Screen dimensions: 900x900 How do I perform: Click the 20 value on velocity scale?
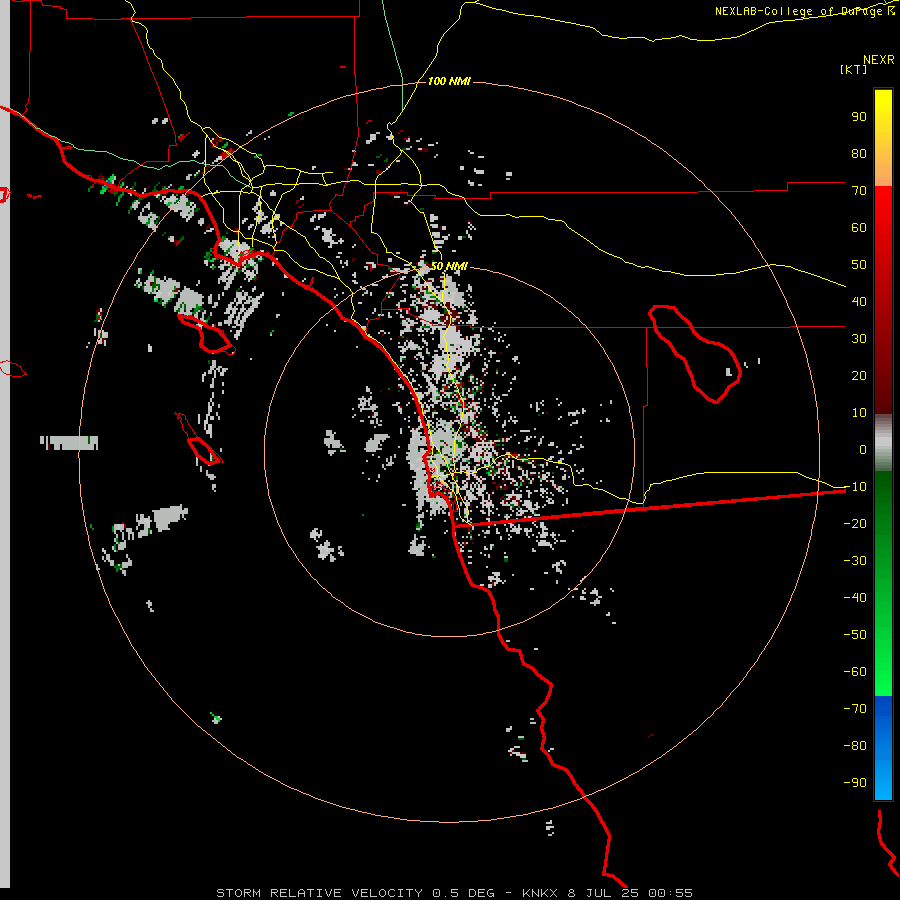click(x=859, y=375)
